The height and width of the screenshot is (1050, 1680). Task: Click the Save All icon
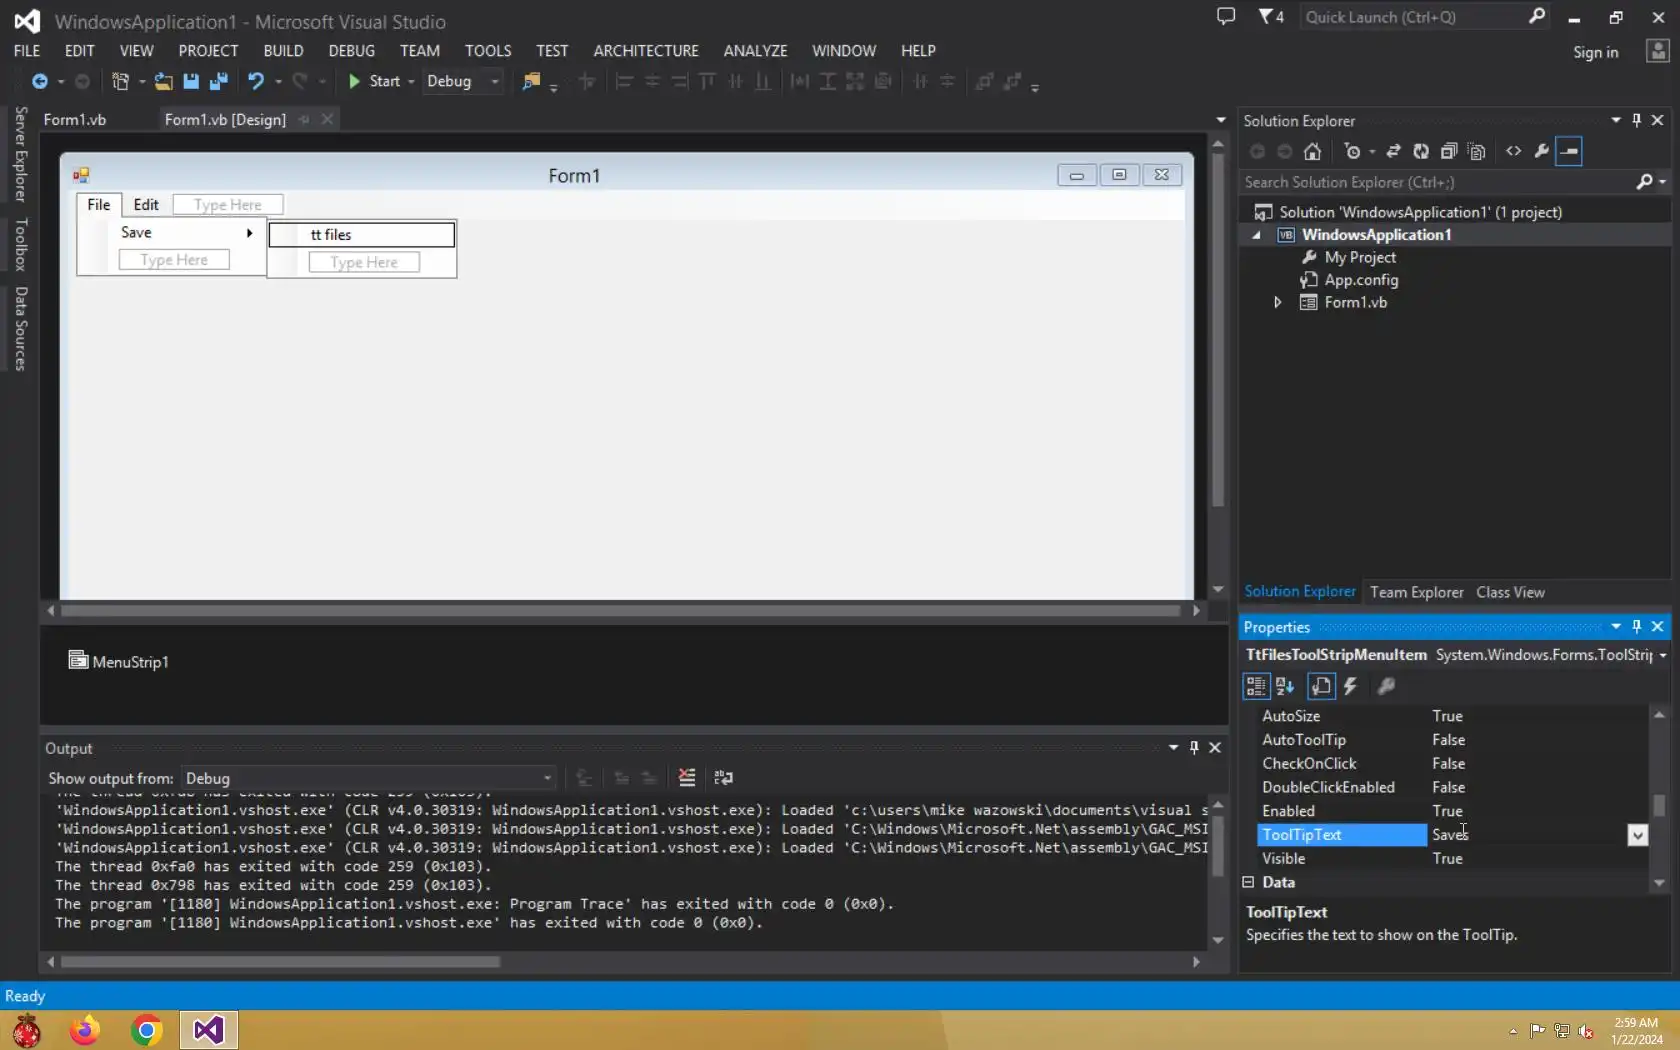pyautogui.click(x=219, y=81)
